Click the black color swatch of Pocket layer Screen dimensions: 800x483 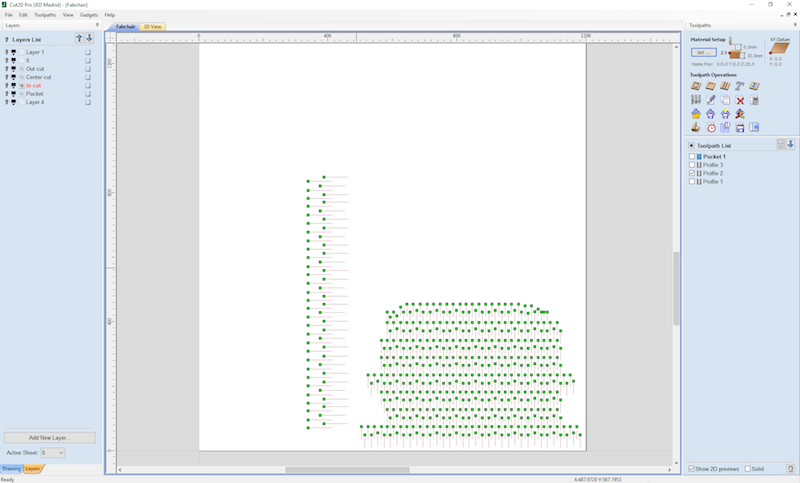pyautogui.click(x=14, y=94)
